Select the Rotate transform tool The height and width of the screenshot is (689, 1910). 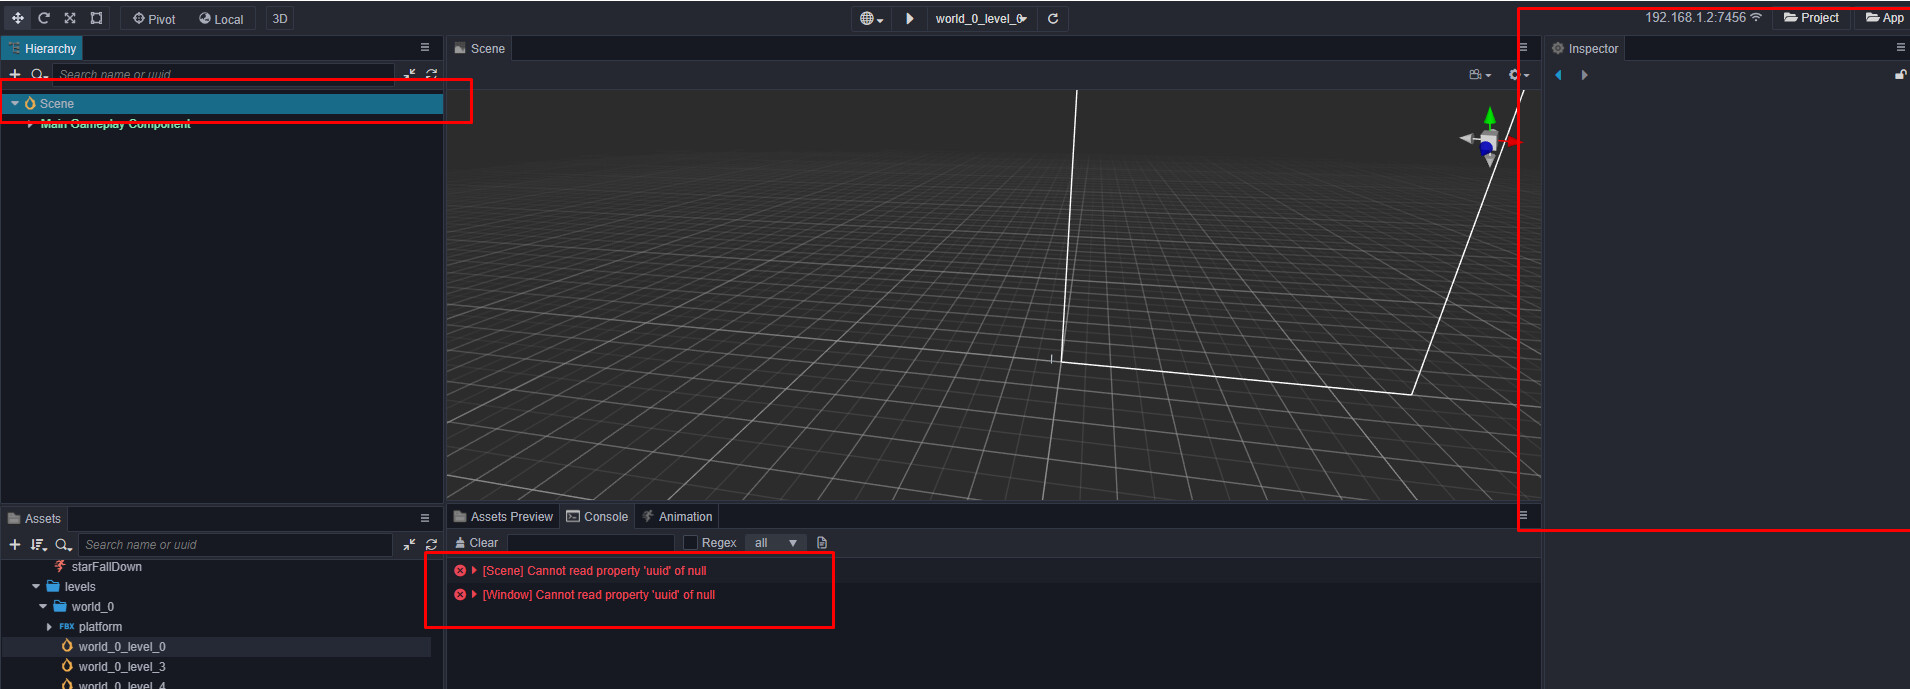[44, 18]
